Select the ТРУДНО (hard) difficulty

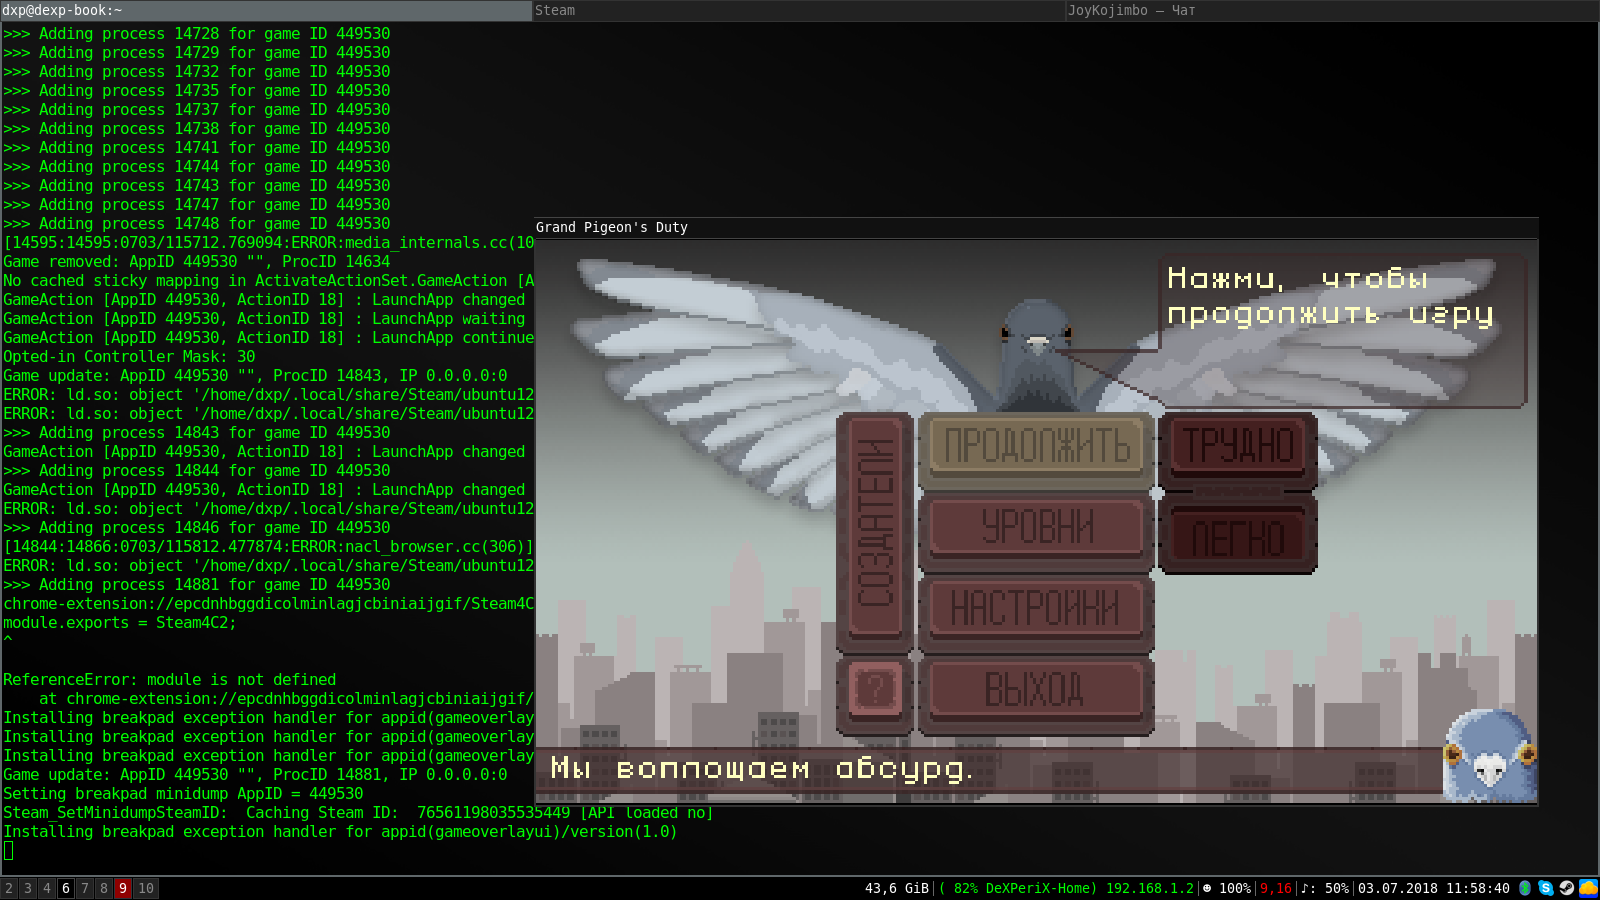pos(1238,447)
